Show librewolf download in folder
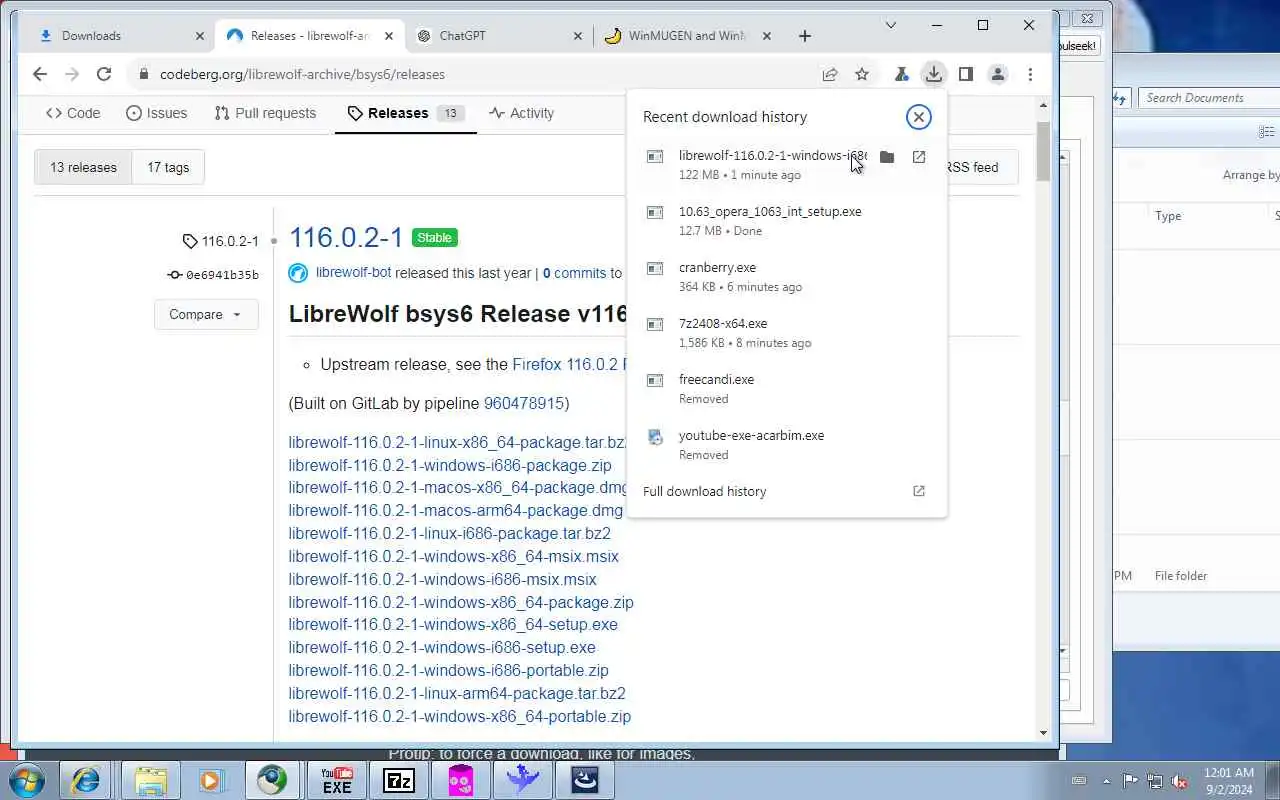This screenshot has width=1280, height=800. pyautogui.click(x=887, y=157)
